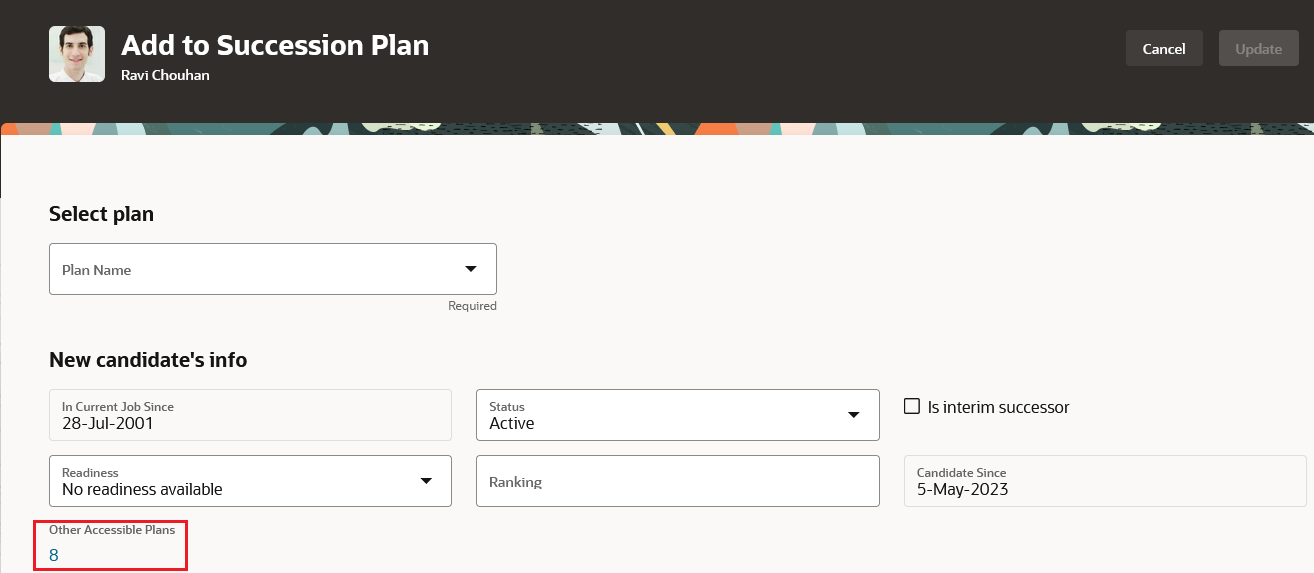Image resolution: width=1314 pixels, height=573 pixels.
Task: Click the Status field showing Active
Action: [x=678, y=415]
